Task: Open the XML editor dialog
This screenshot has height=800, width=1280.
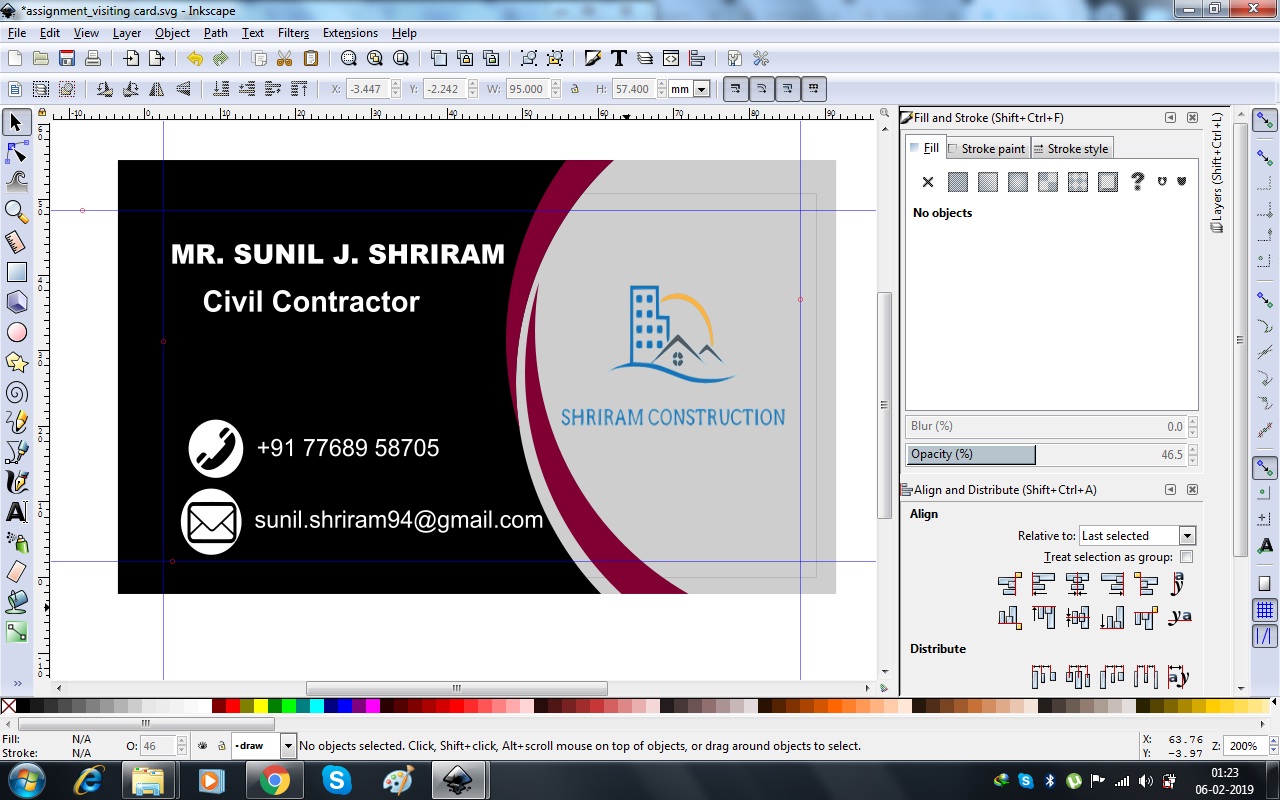Action: (671, 59)
